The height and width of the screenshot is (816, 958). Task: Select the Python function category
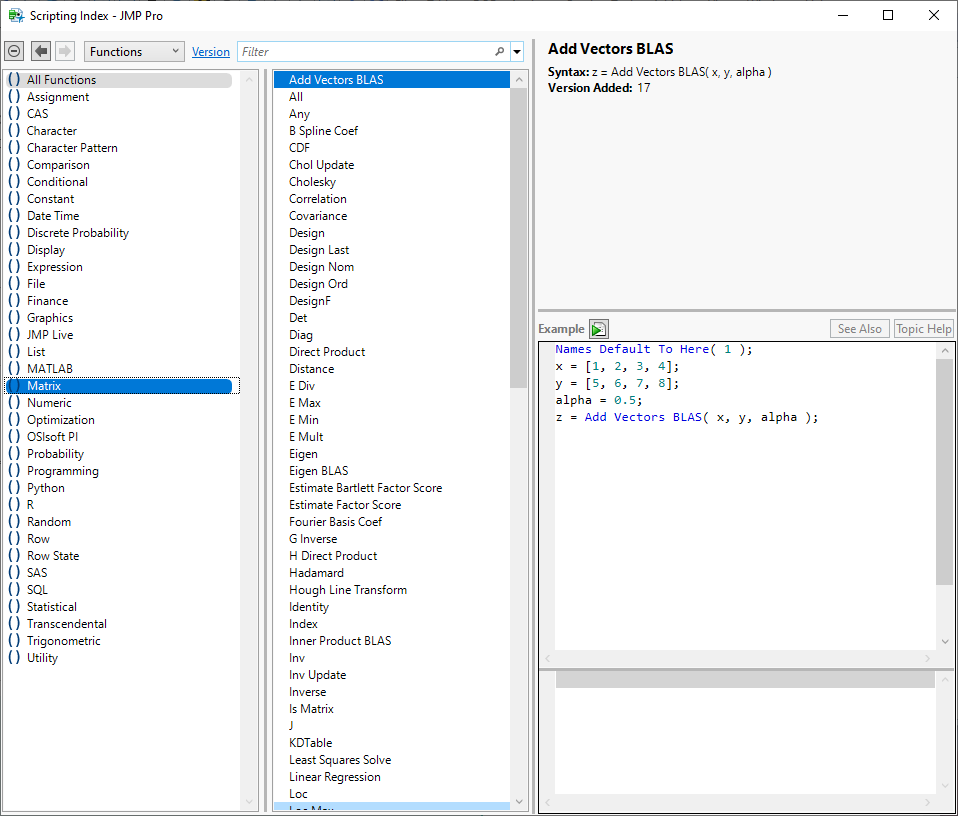(45, 488)
